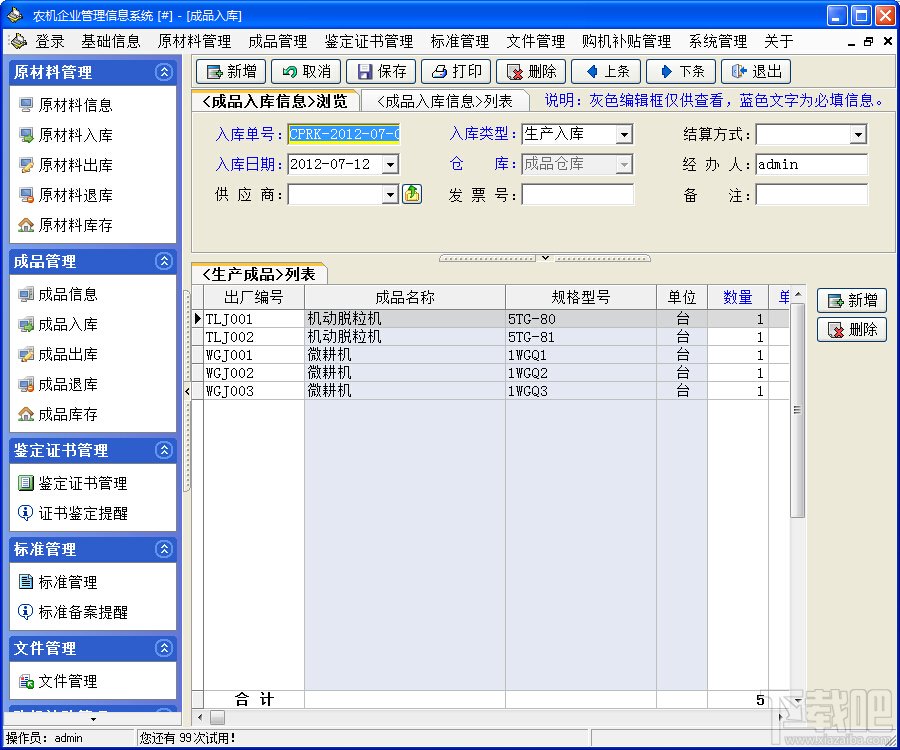900x750 pixels.
Task: Click the 备注 input field
Action: pyautogui.click(x=812, y=195)
